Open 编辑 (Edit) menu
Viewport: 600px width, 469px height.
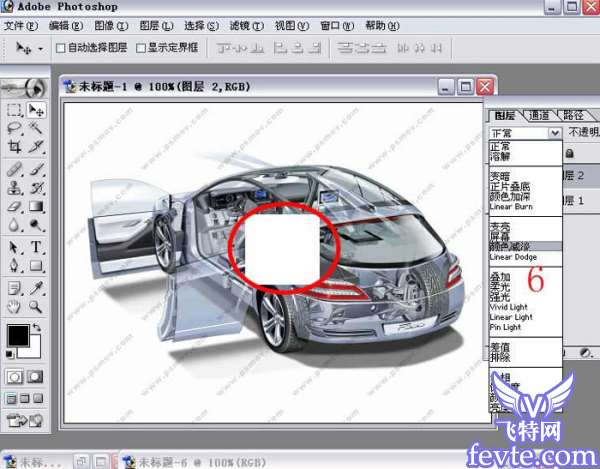66,26
